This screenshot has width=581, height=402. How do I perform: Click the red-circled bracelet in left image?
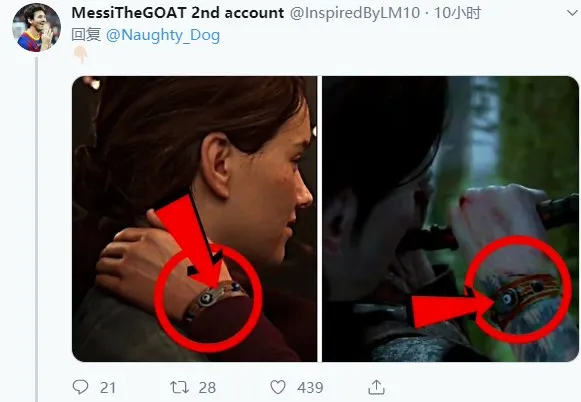[208, 298]
